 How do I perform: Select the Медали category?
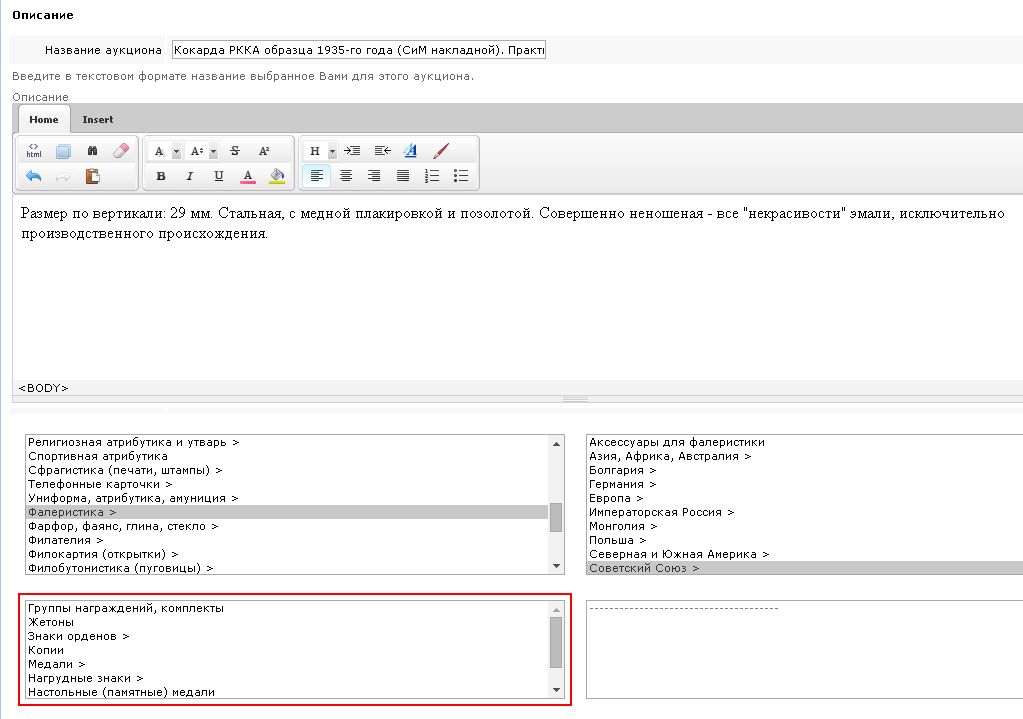click(x=56, y=663)
